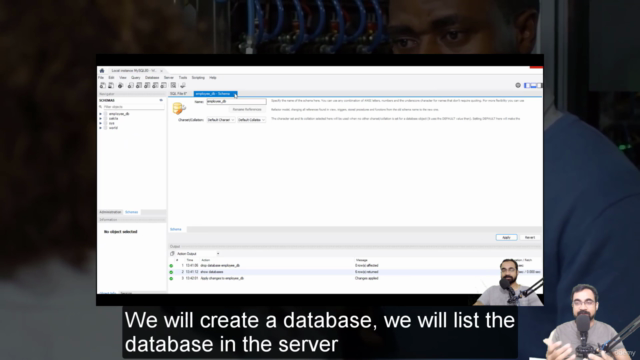This screenshot has height=360, width=640.
Task: Click the create new function toolbar icon
Action: [x=163, y=85]
